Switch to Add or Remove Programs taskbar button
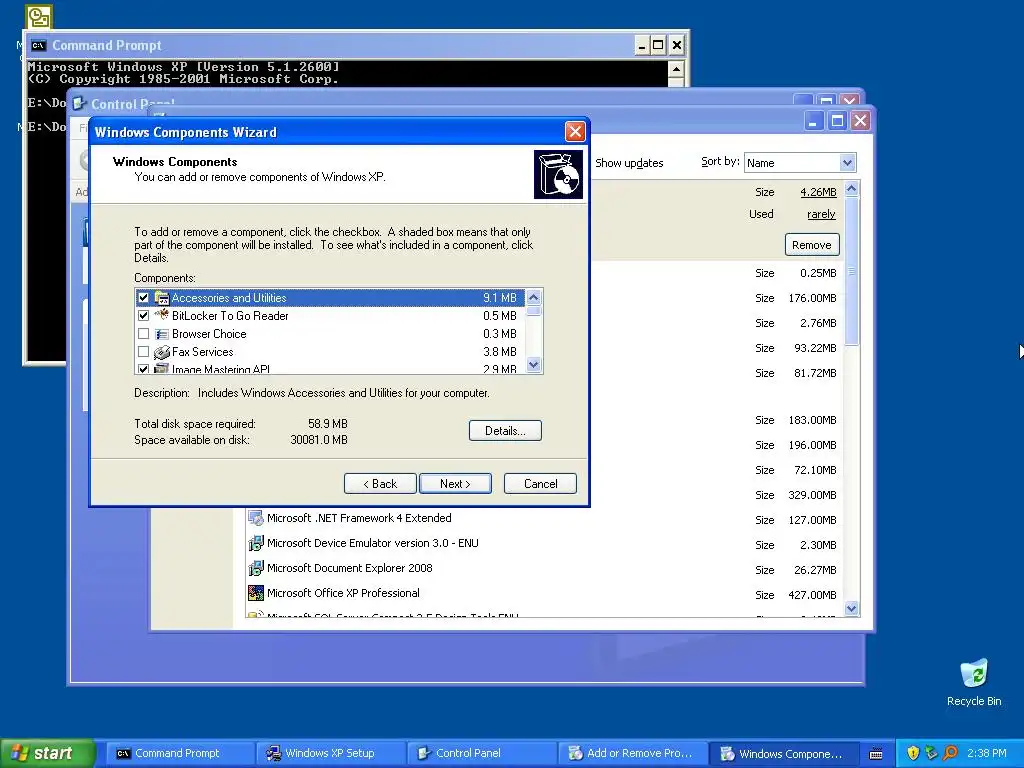 pos(632,753)
